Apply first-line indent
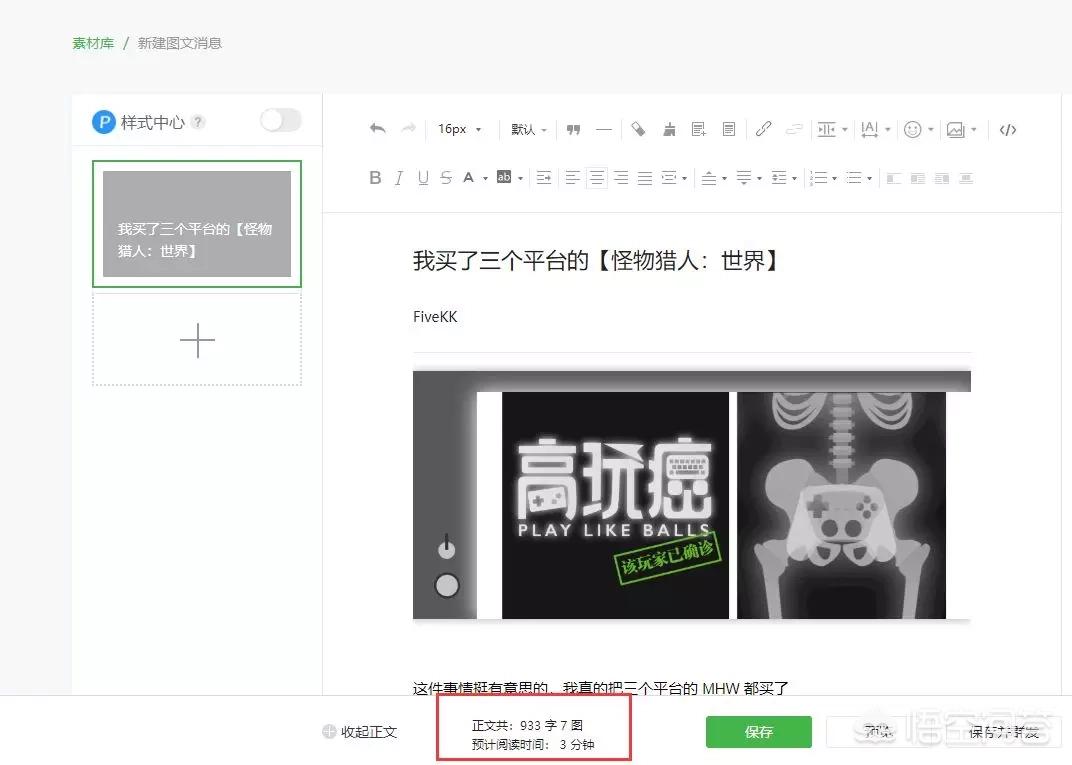Viewport: 1072px width, 765px height. pyautogui.click(x=544, y=178)
